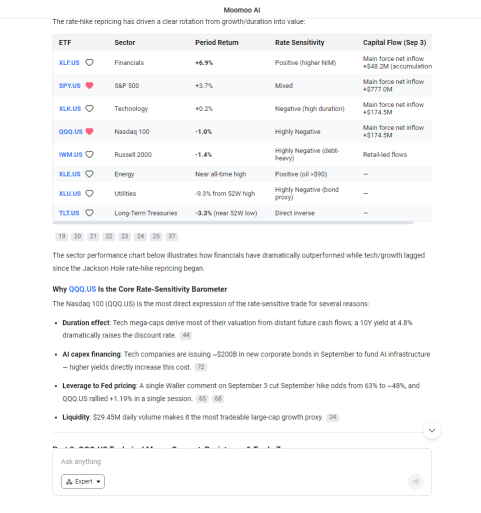481x513 pixels.
Task: Select the -1.4% return cell
Action: pos(204,155)
